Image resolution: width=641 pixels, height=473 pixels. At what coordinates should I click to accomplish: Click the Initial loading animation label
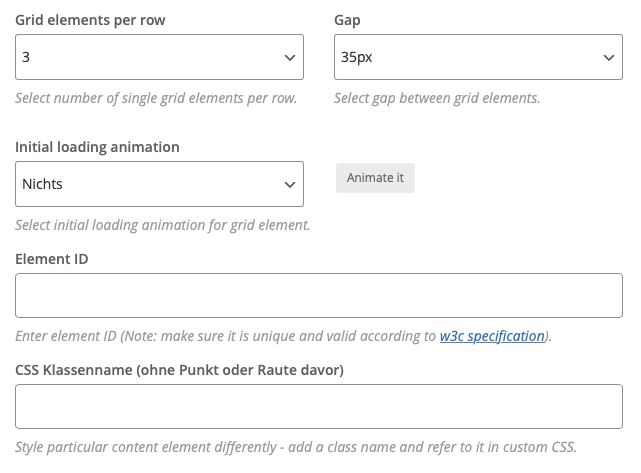click(97, 147)
